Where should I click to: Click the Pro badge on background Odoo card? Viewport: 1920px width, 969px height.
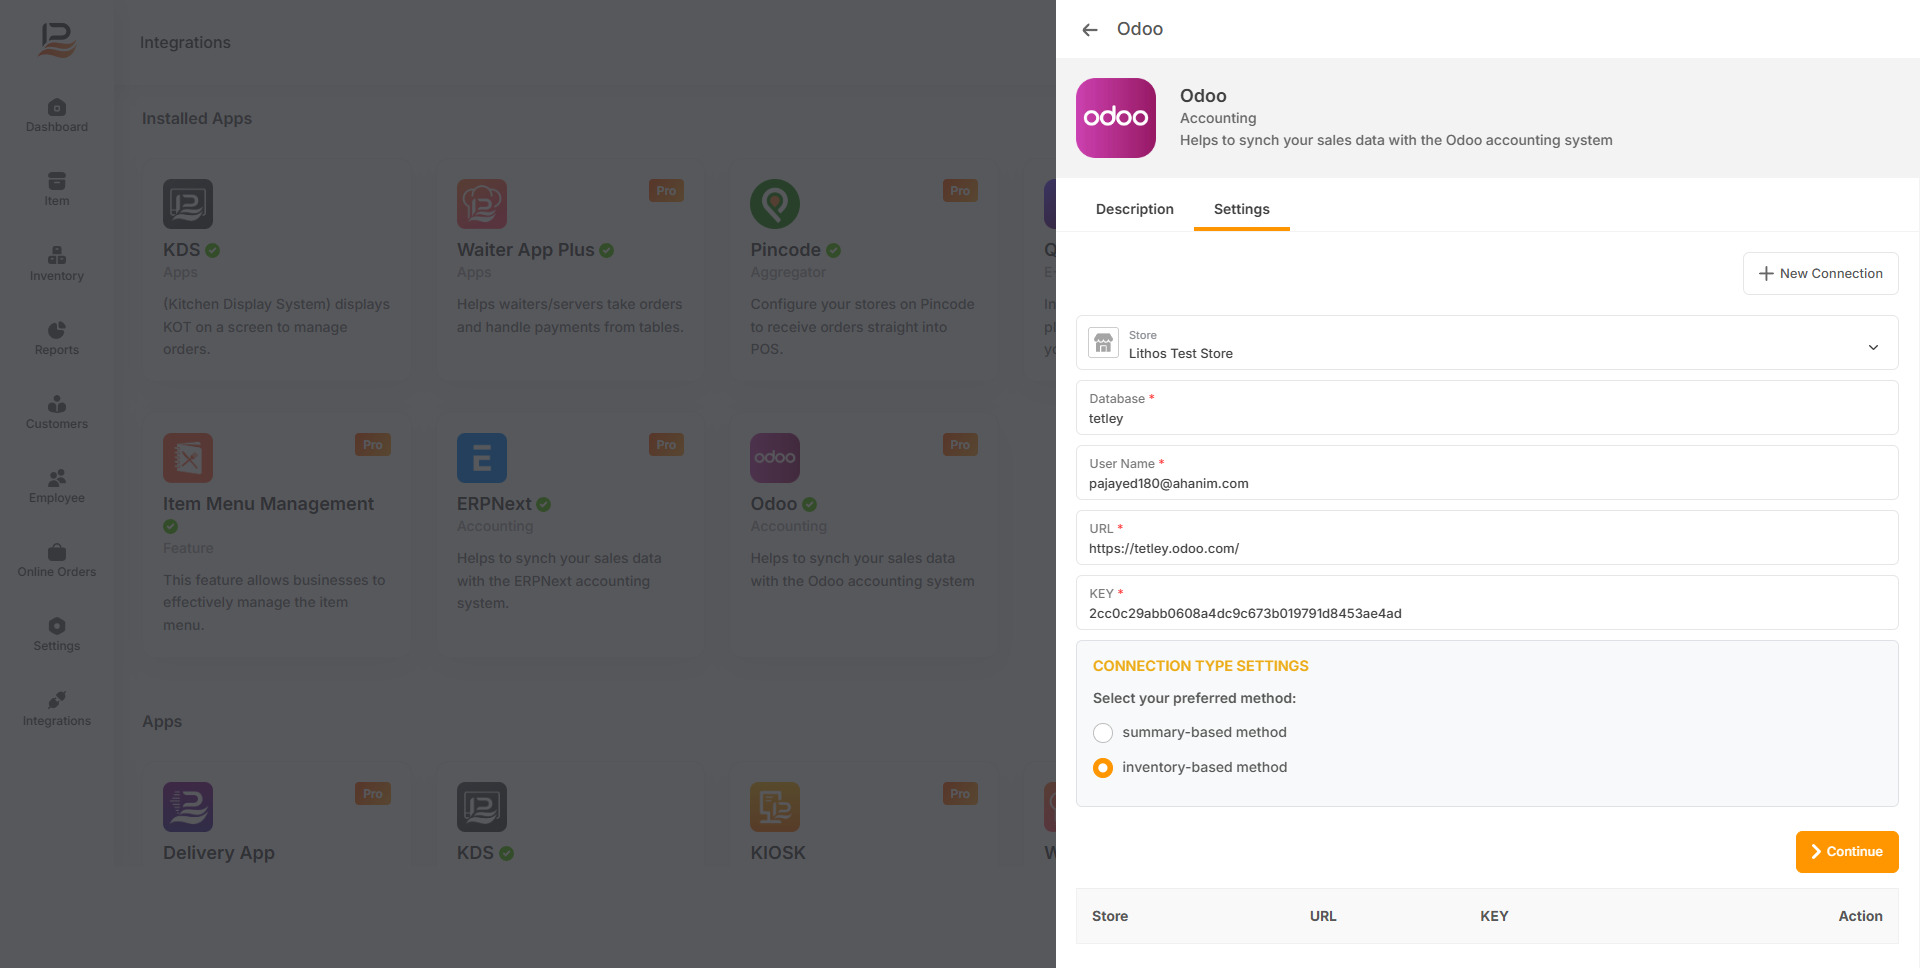960,445
